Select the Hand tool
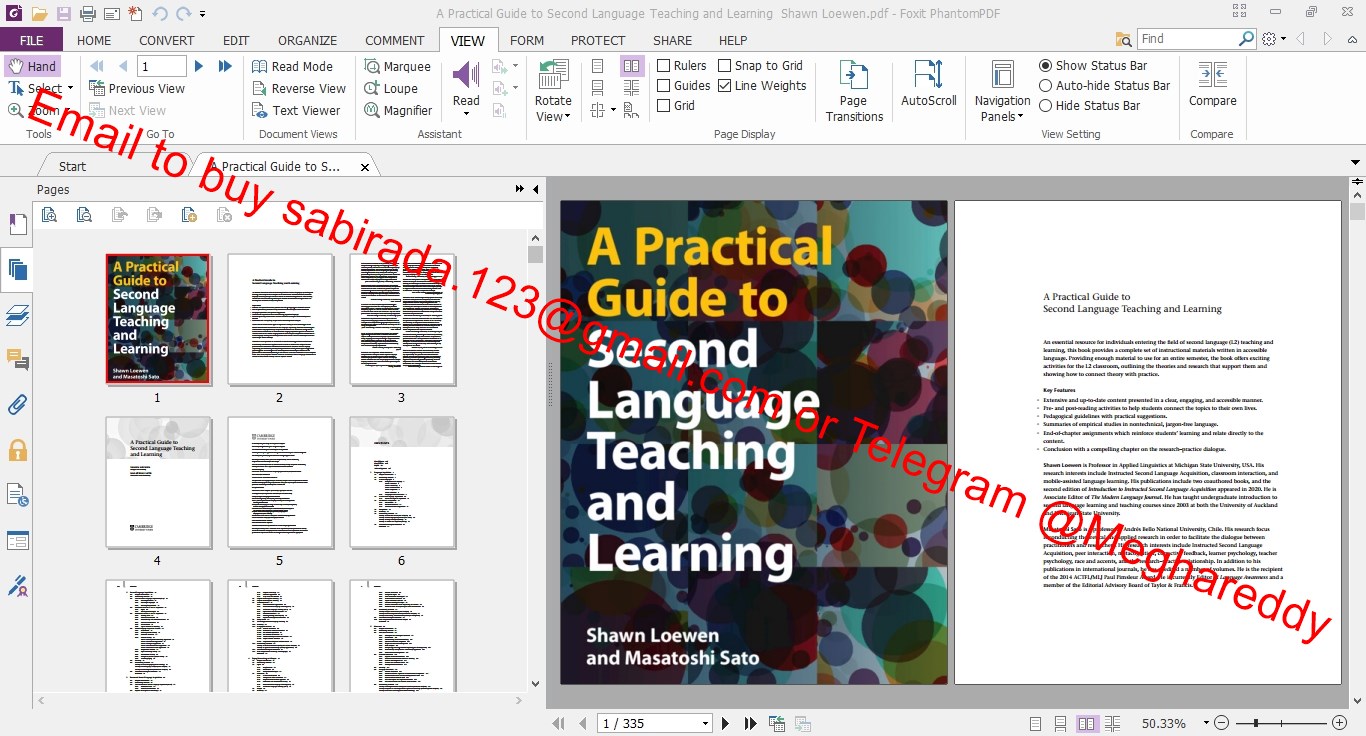This screenshot has height=736, width=1366. (x=32, y=66)
